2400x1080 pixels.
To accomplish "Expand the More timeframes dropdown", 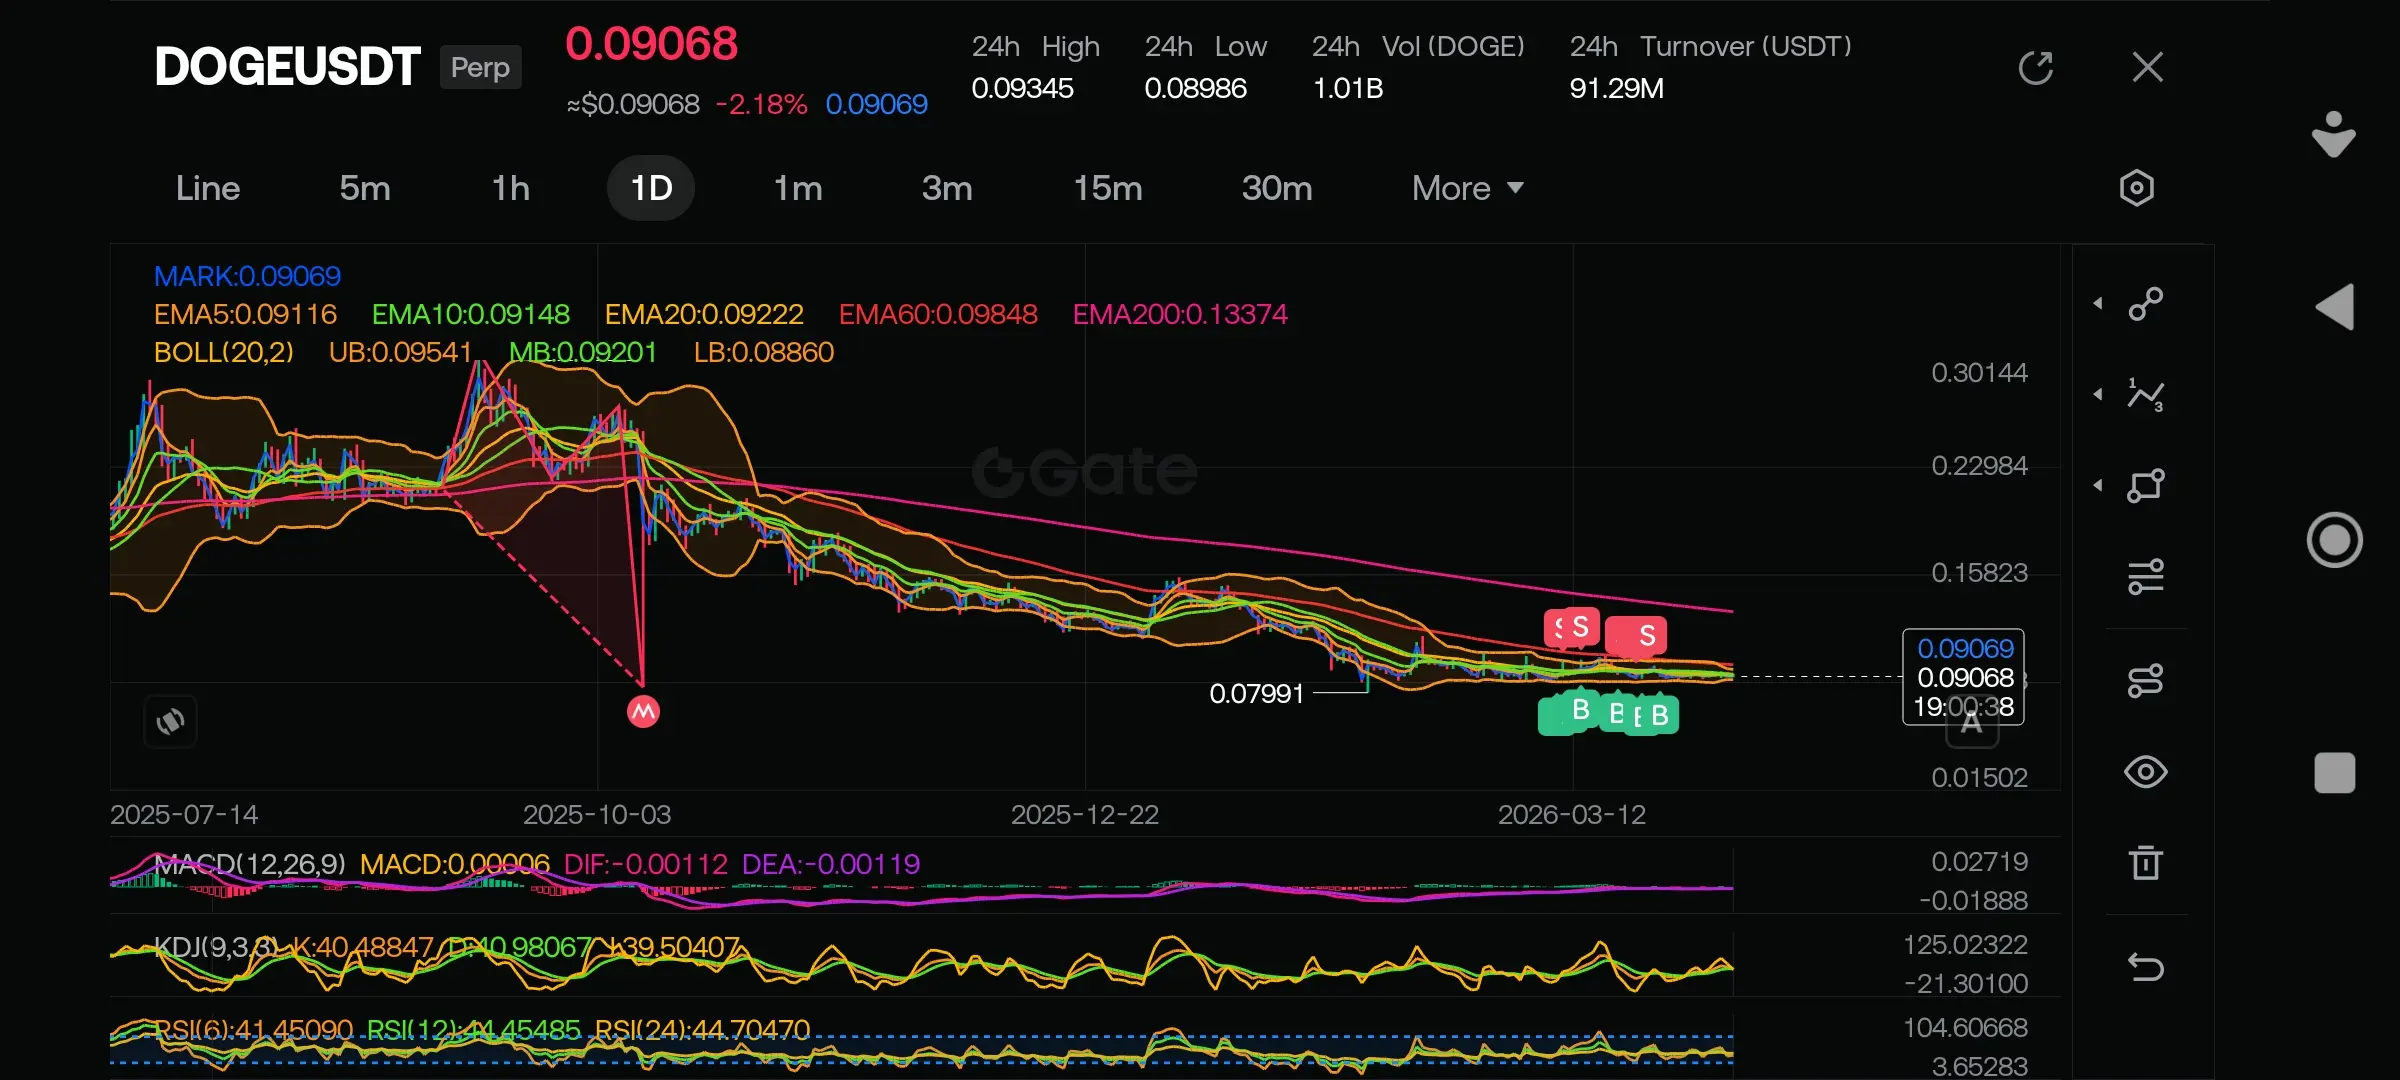I will [1467, 188].
